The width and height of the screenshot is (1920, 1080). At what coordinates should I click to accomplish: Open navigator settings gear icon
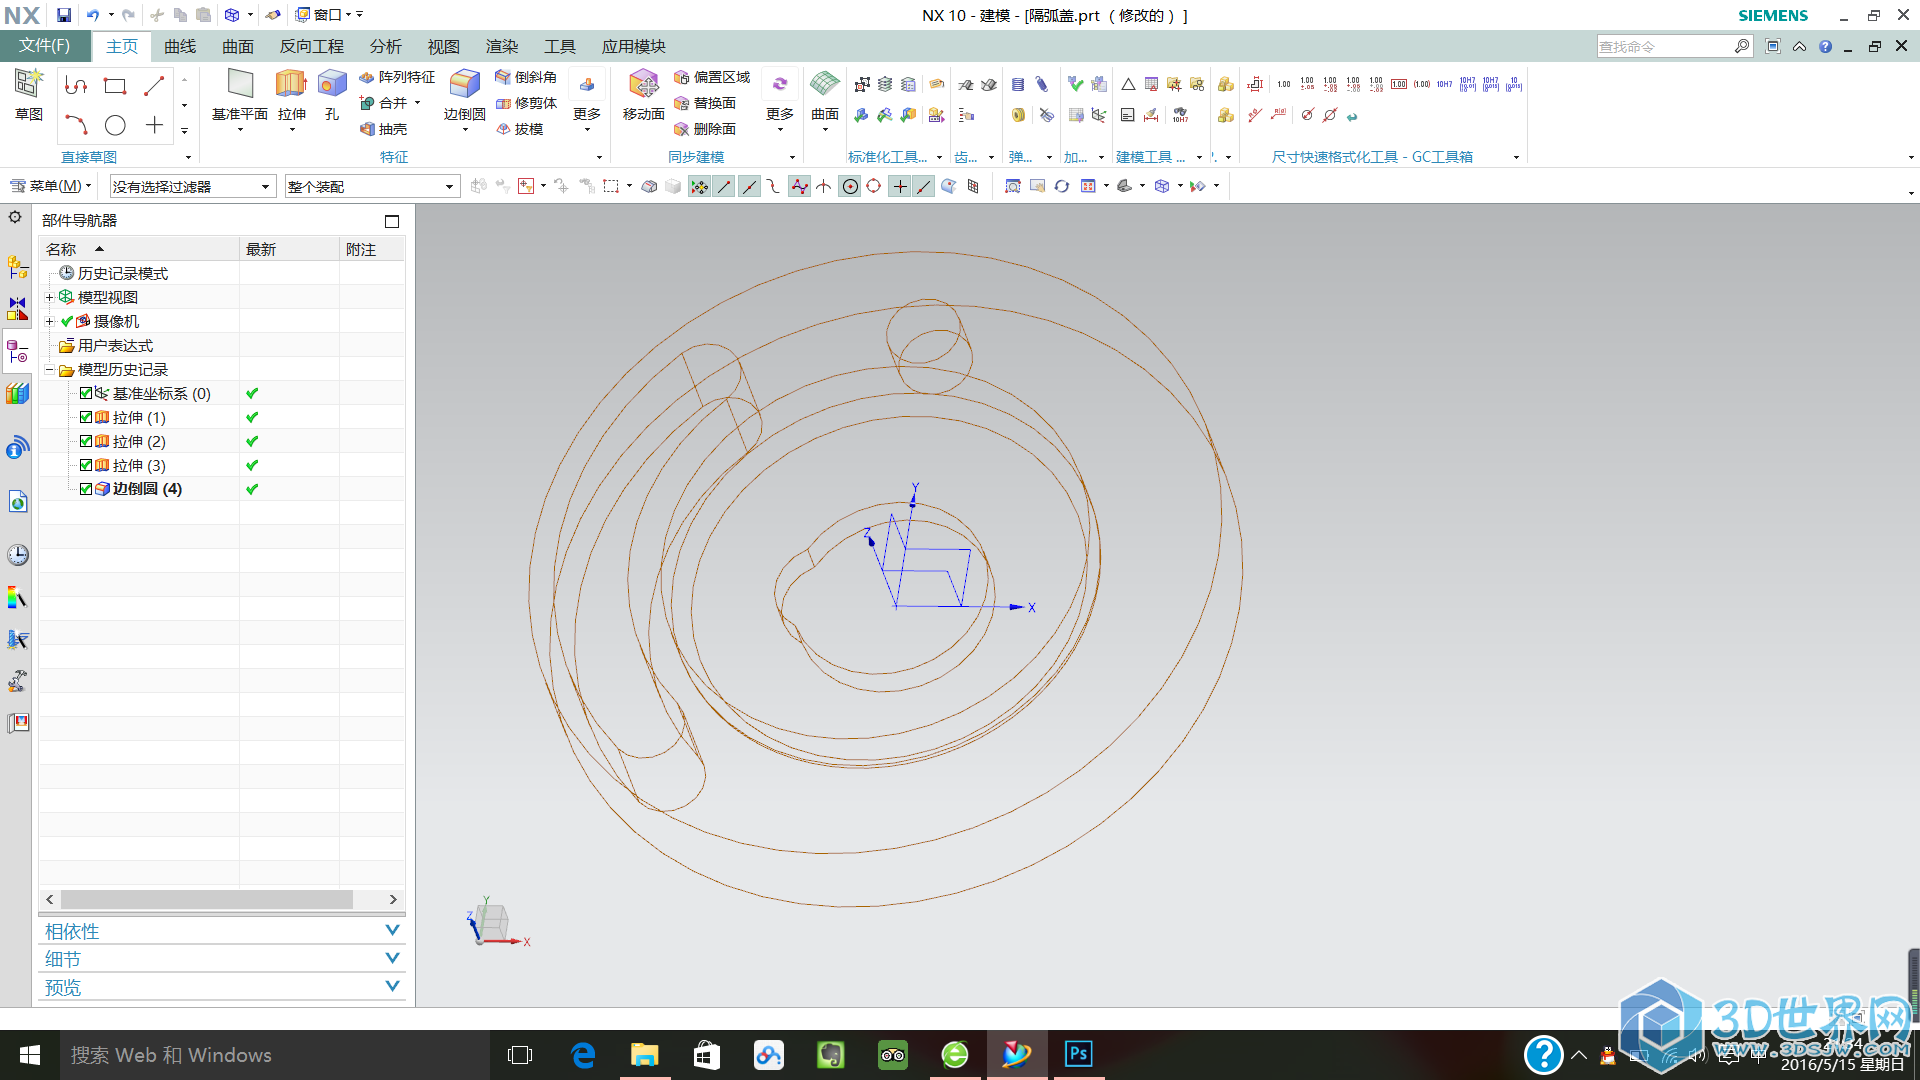[15, 217]
